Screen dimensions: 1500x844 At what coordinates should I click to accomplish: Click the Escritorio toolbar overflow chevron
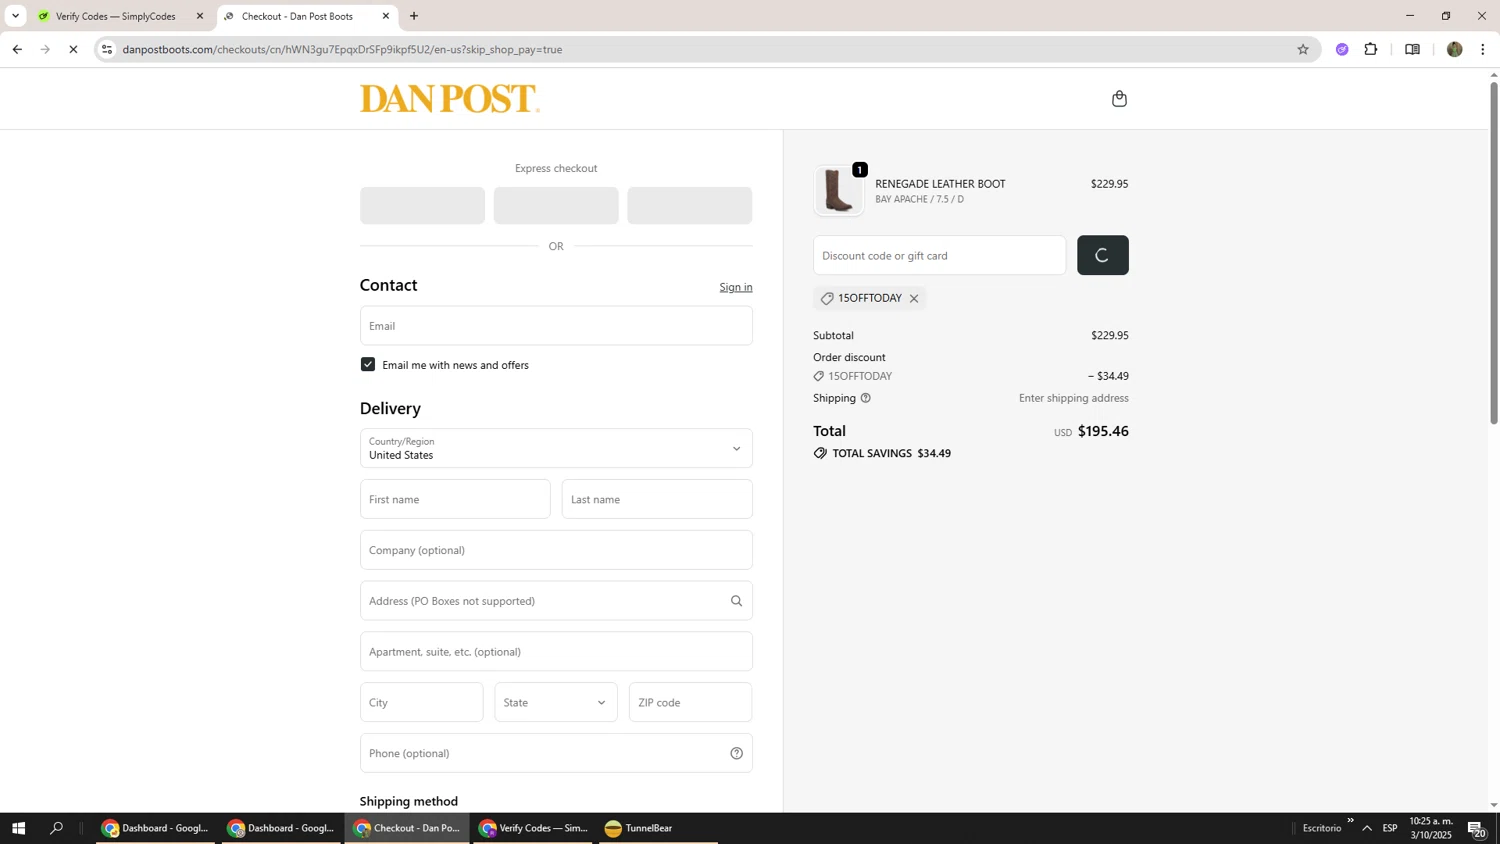pyautogui.click(x=1350, y=821)
